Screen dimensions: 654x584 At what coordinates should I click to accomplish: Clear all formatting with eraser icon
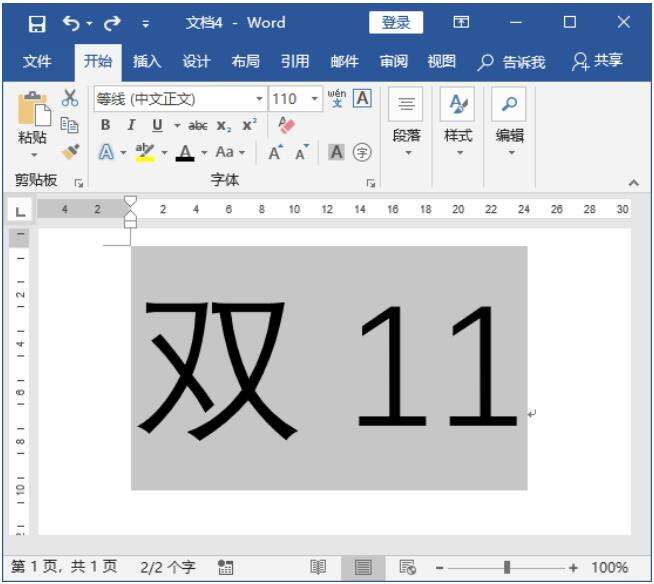(x=286, y=125)
